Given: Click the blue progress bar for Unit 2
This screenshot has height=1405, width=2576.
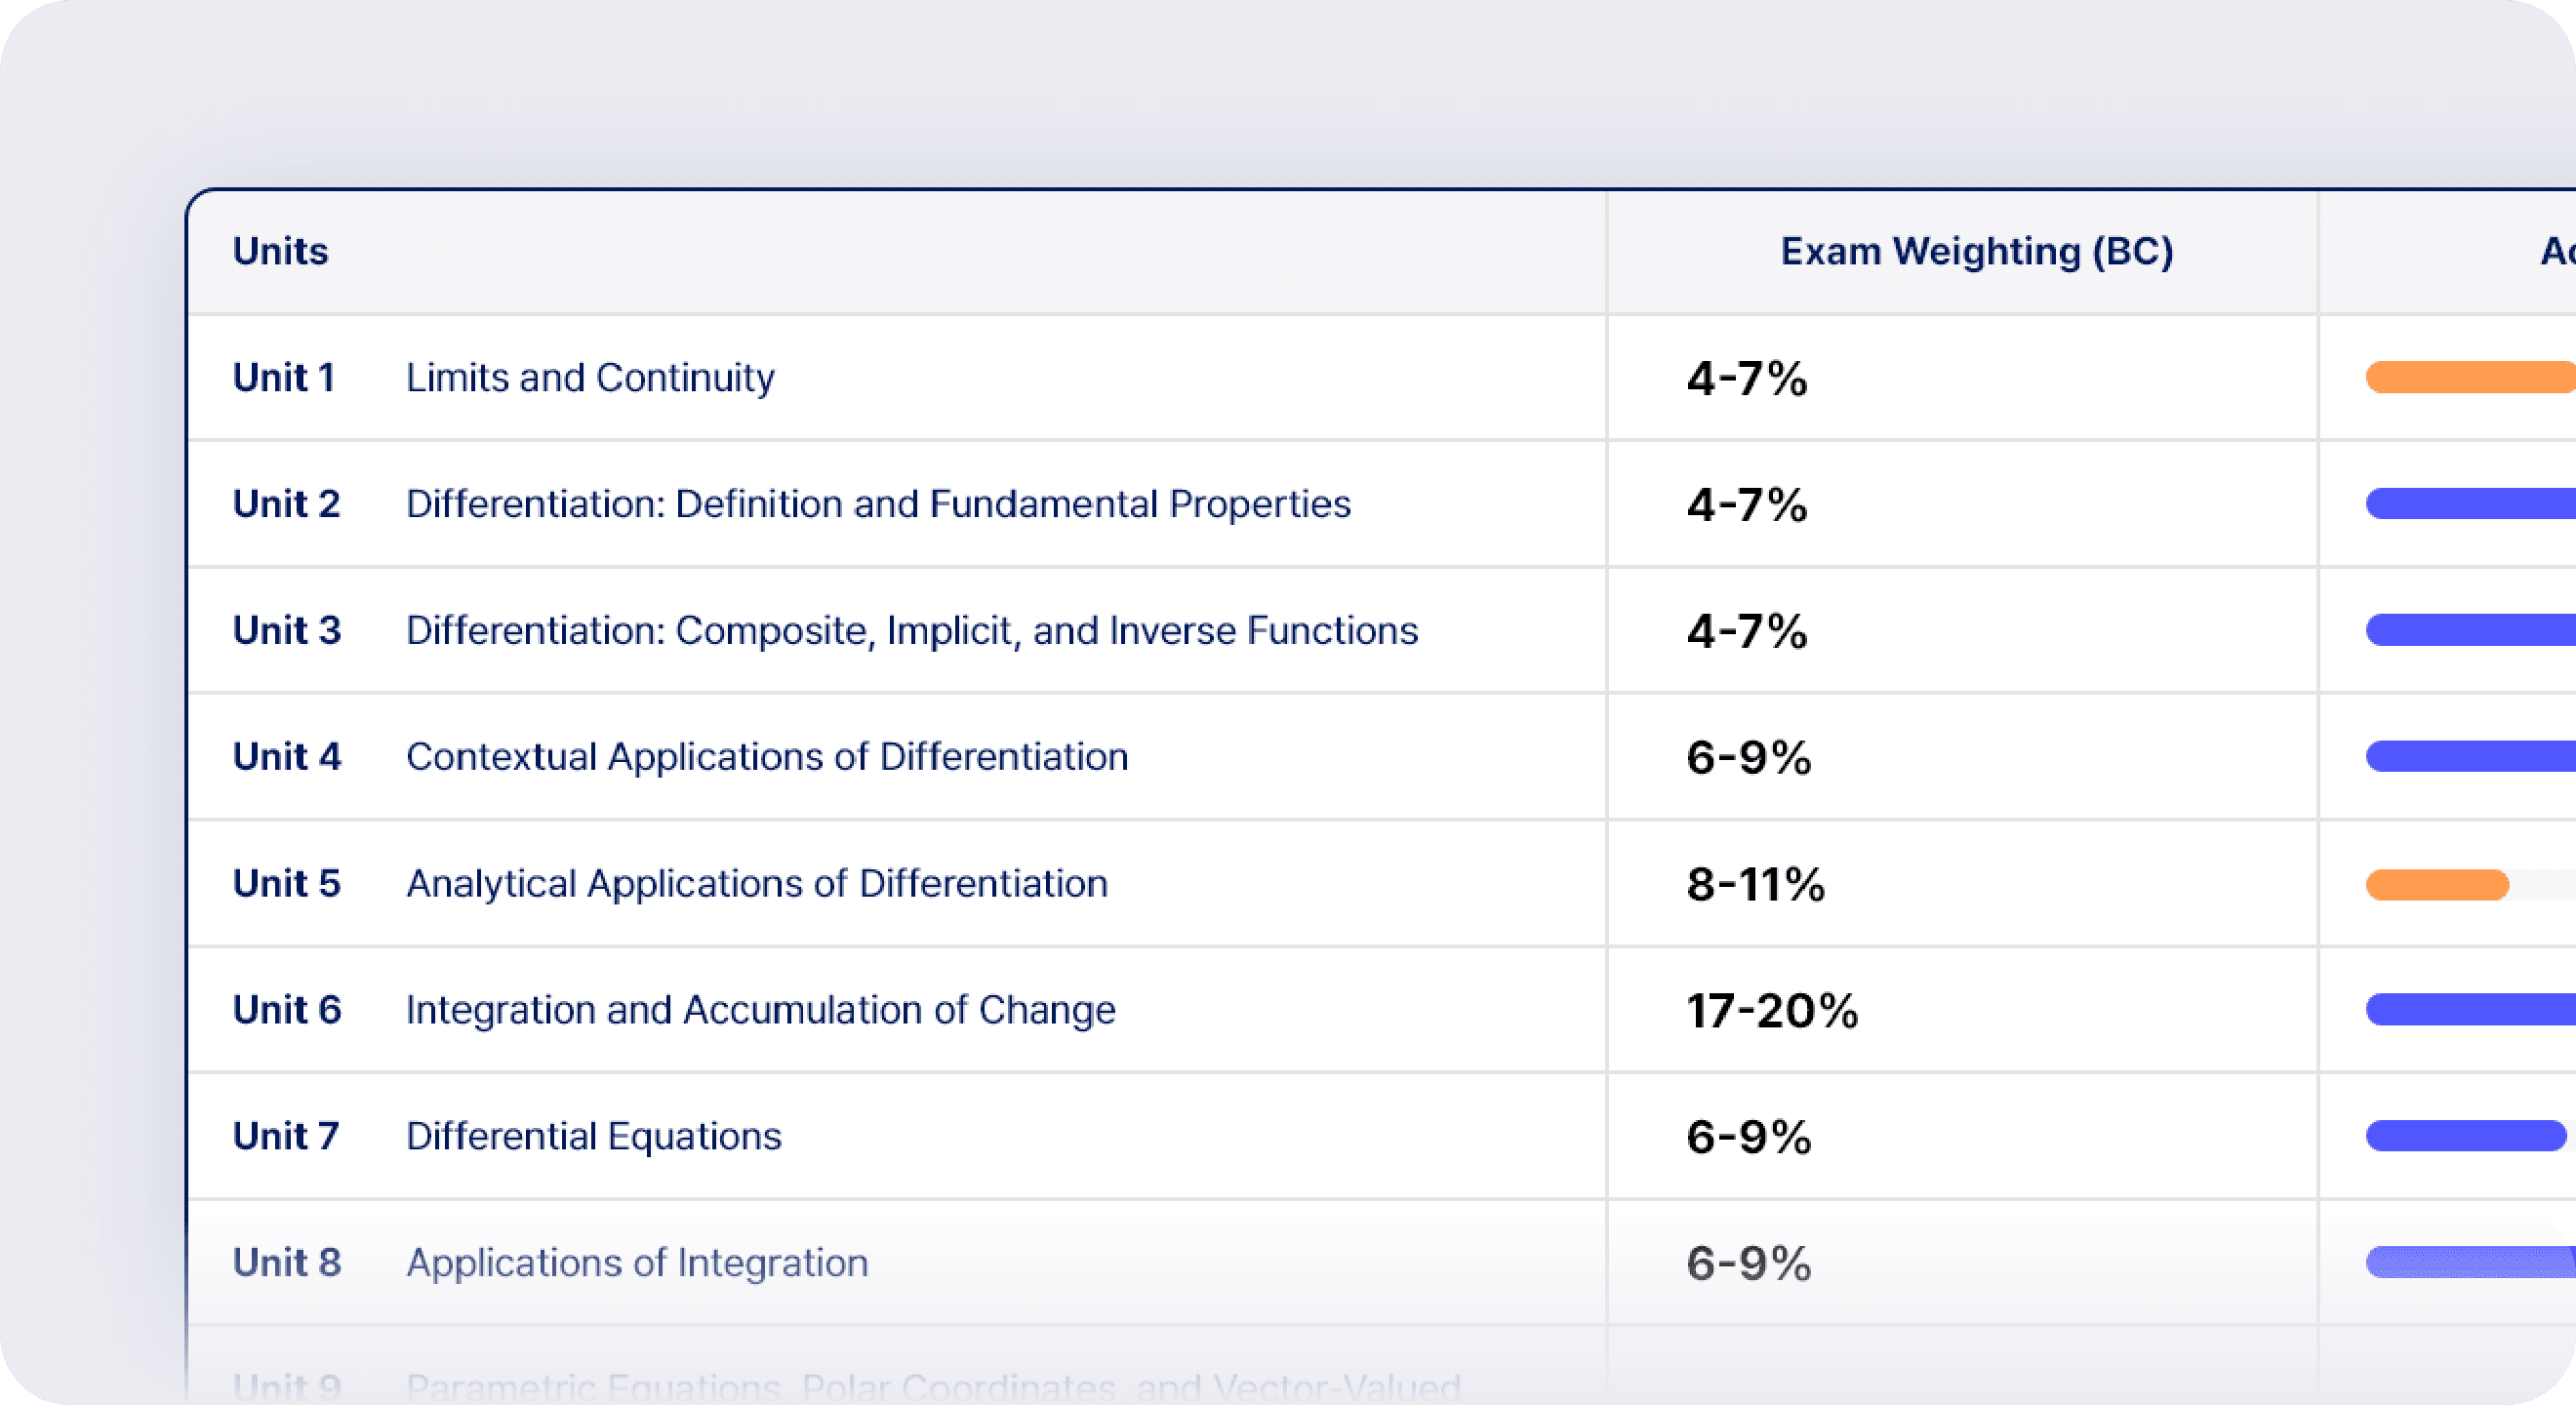Looking at the screenshot, I should [x=2468, y=504].
